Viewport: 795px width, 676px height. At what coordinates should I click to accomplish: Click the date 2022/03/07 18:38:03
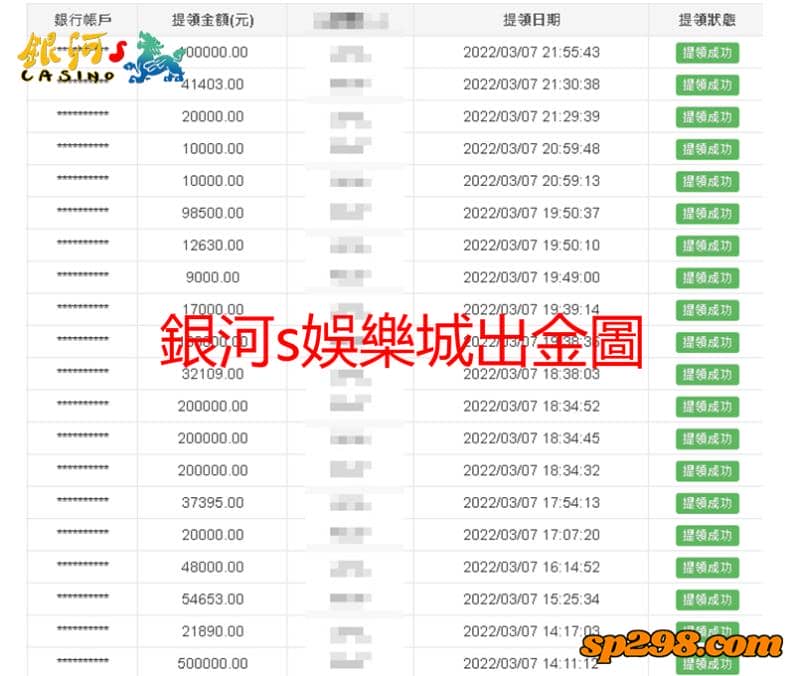point(531,374)
